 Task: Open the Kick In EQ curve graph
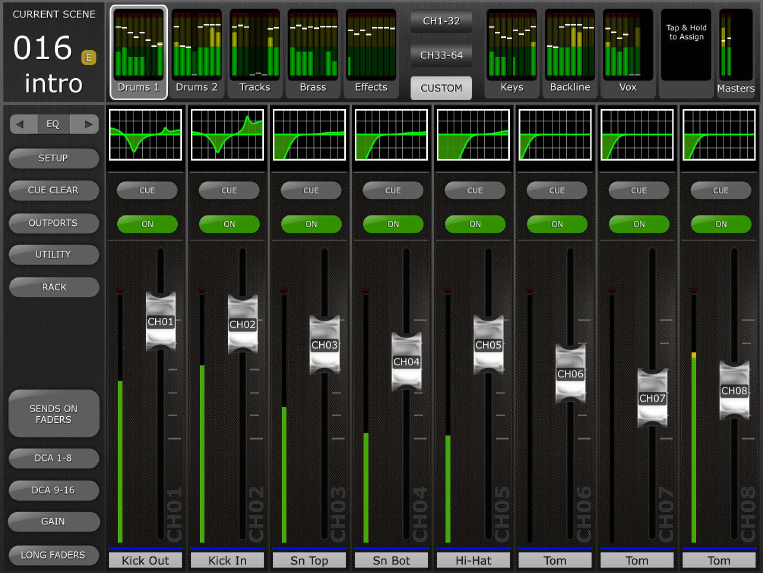click(227, 135)
